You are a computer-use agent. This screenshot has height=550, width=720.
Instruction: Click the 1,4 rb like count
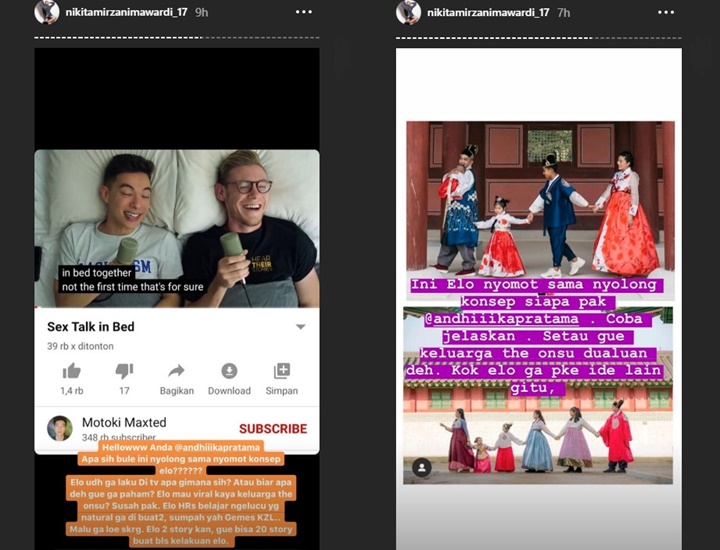72,391
